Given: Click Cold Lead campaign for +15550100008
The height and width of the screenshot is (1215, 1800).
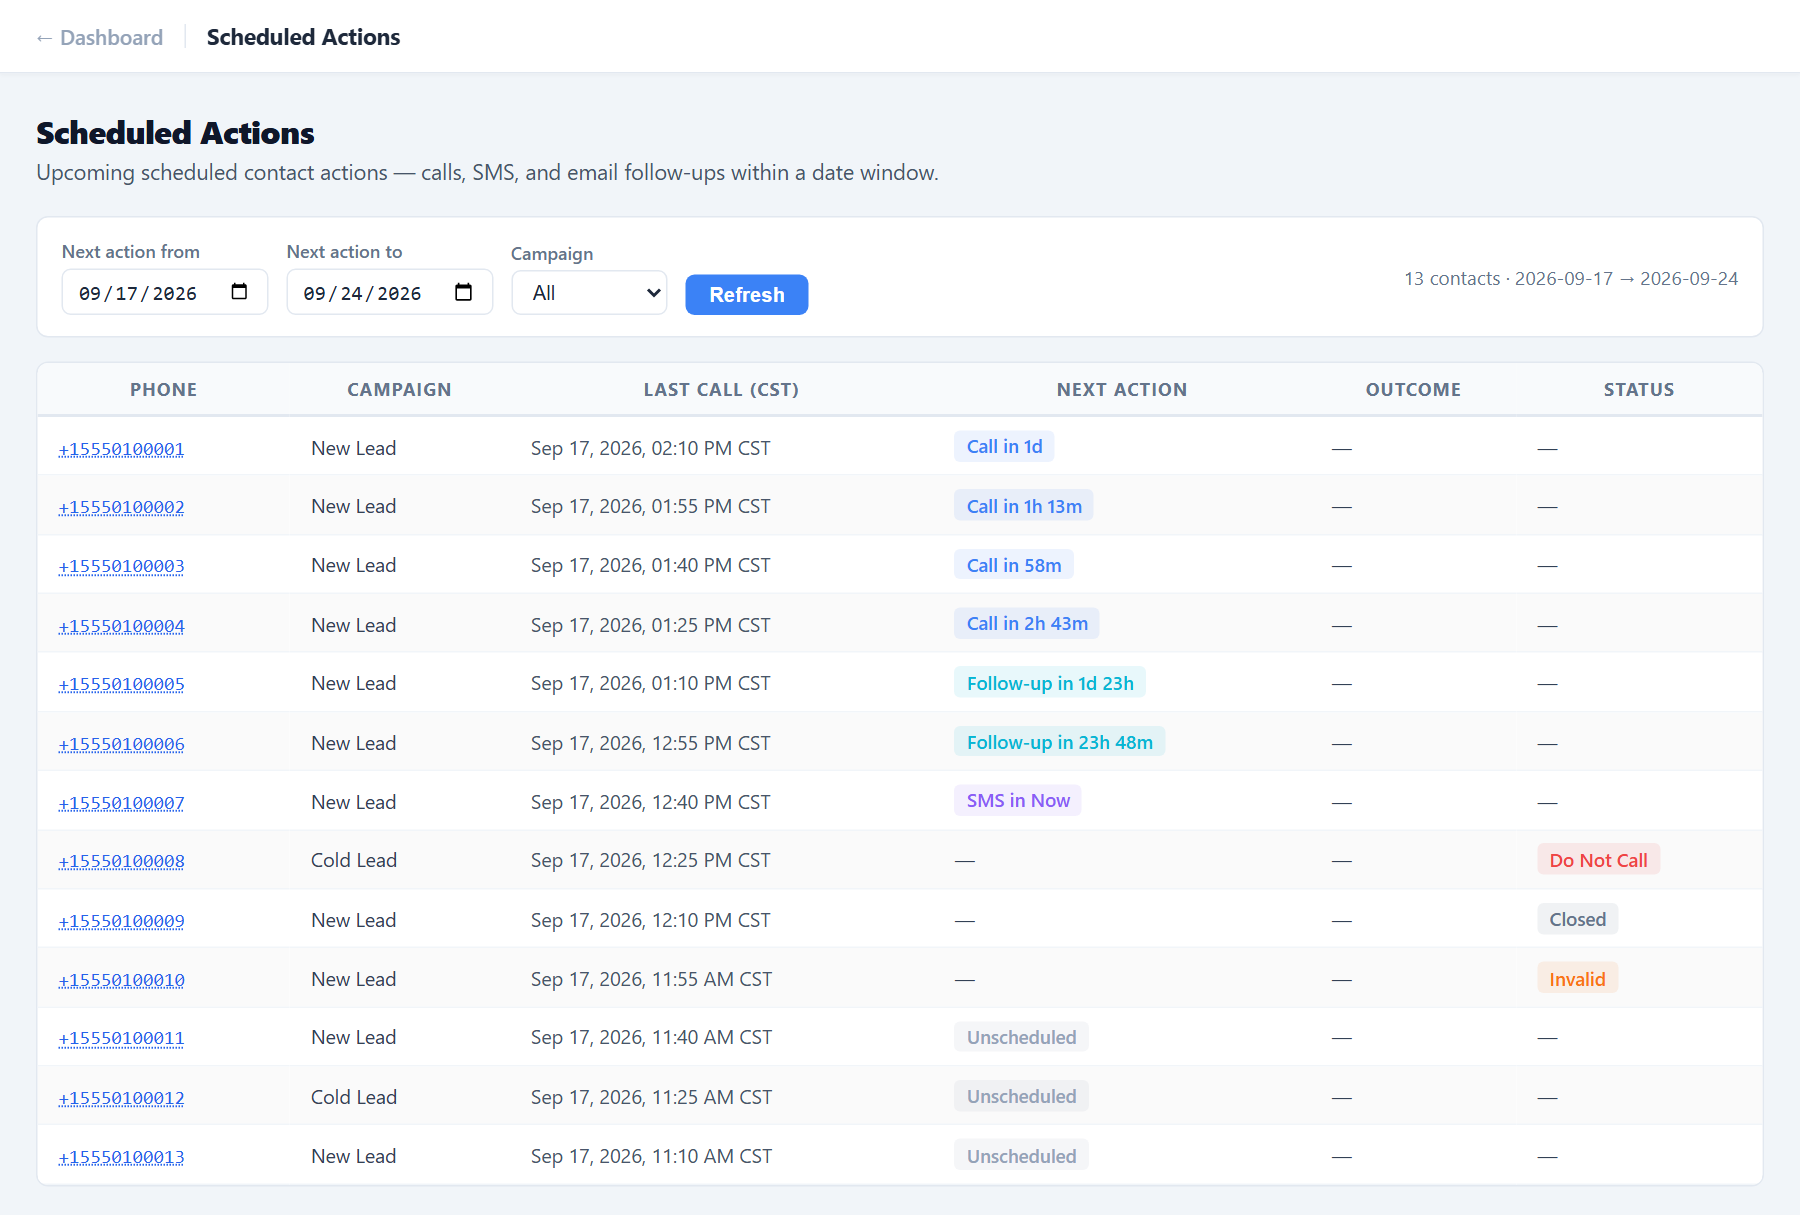Looking at the screenshot, I should point(354,860).
